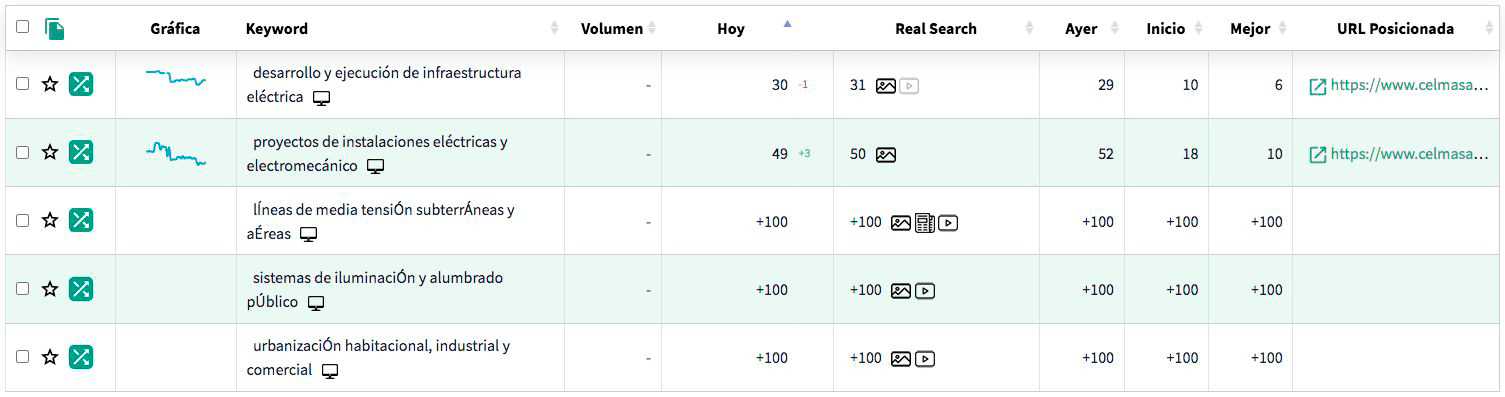Image resolution: width=1505 pixels, height=397 pixels.
Task: Click desktop monitor icon beside 'urbanización habitacional' keyword
Action: pos(330,371)
